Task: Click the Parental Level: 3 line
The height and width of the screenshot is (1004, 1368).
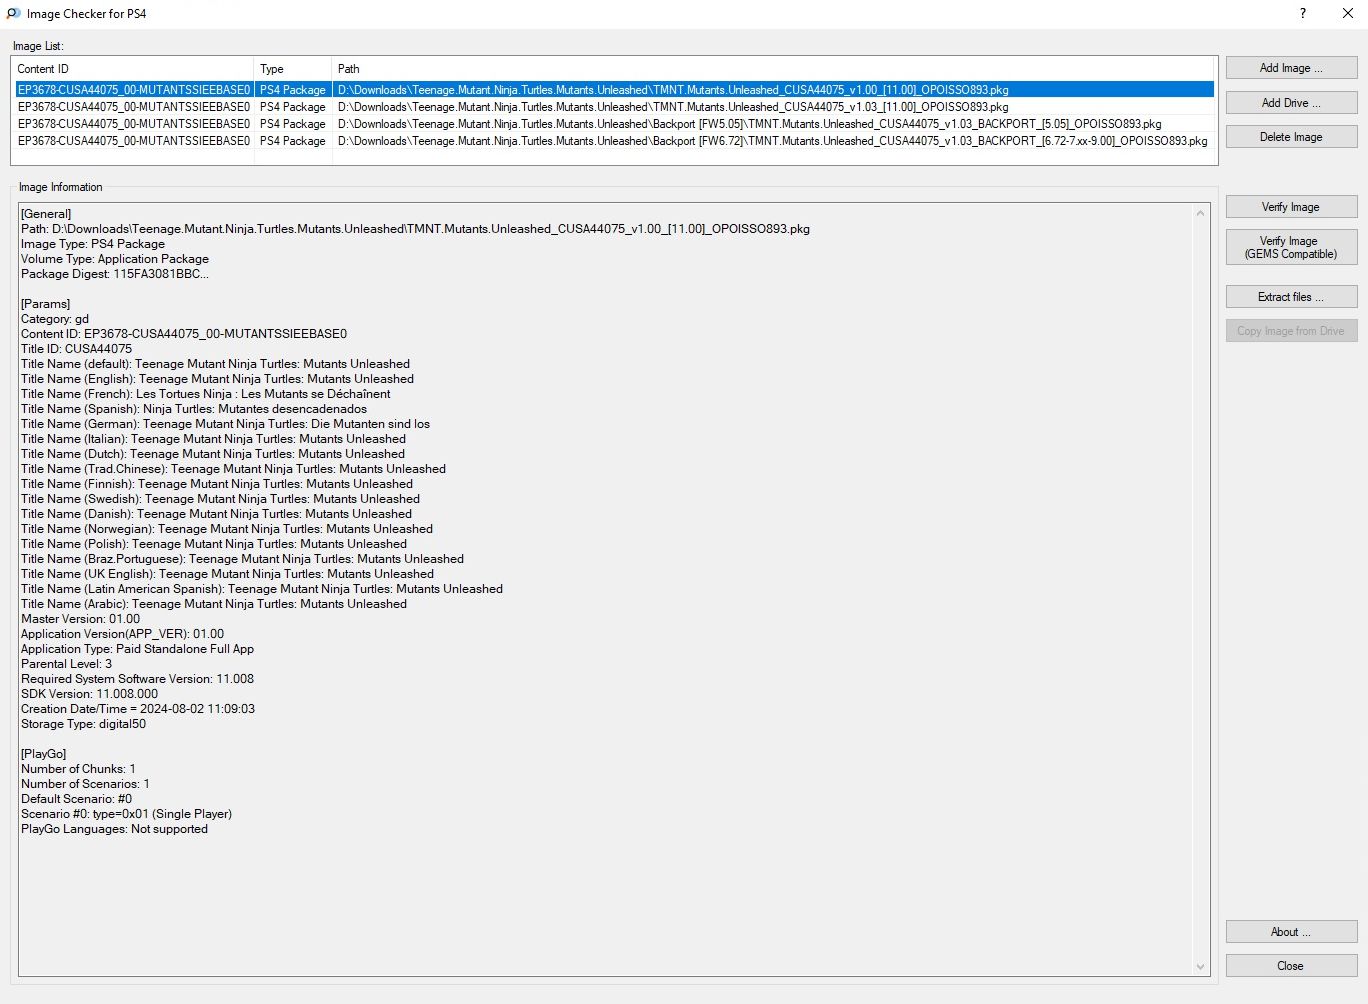Action: (66, 664)
